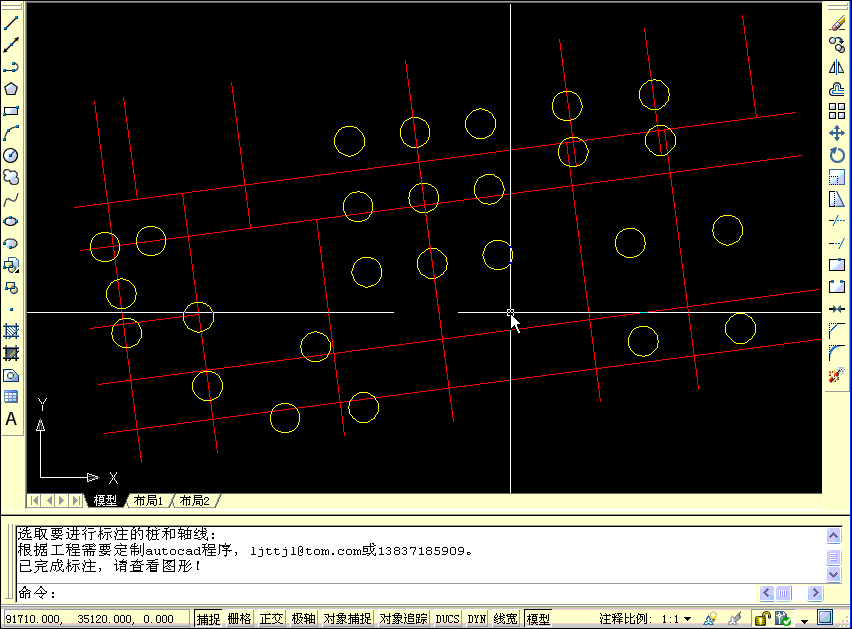
Task: Select the Region tool
Action: point(11,375)
